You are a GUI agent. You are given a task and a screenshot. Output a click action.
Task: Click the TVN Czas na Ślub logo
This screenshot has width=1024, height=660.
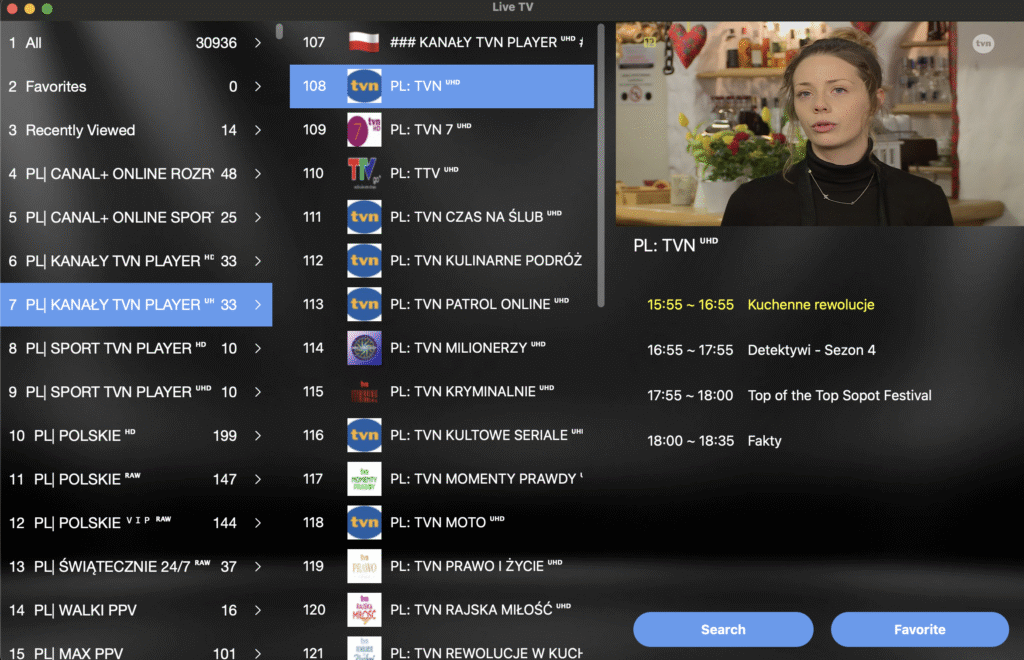pos(363,217)
